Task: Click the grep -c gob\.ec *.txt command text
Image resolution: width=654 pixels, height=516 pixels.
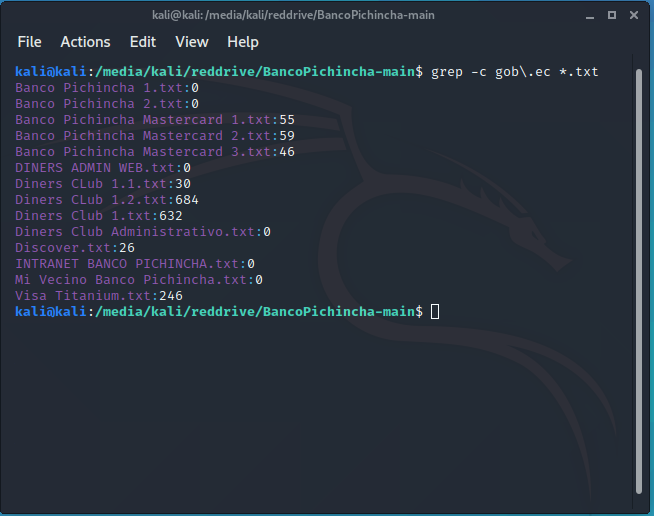Action: [x=514, y=72]
